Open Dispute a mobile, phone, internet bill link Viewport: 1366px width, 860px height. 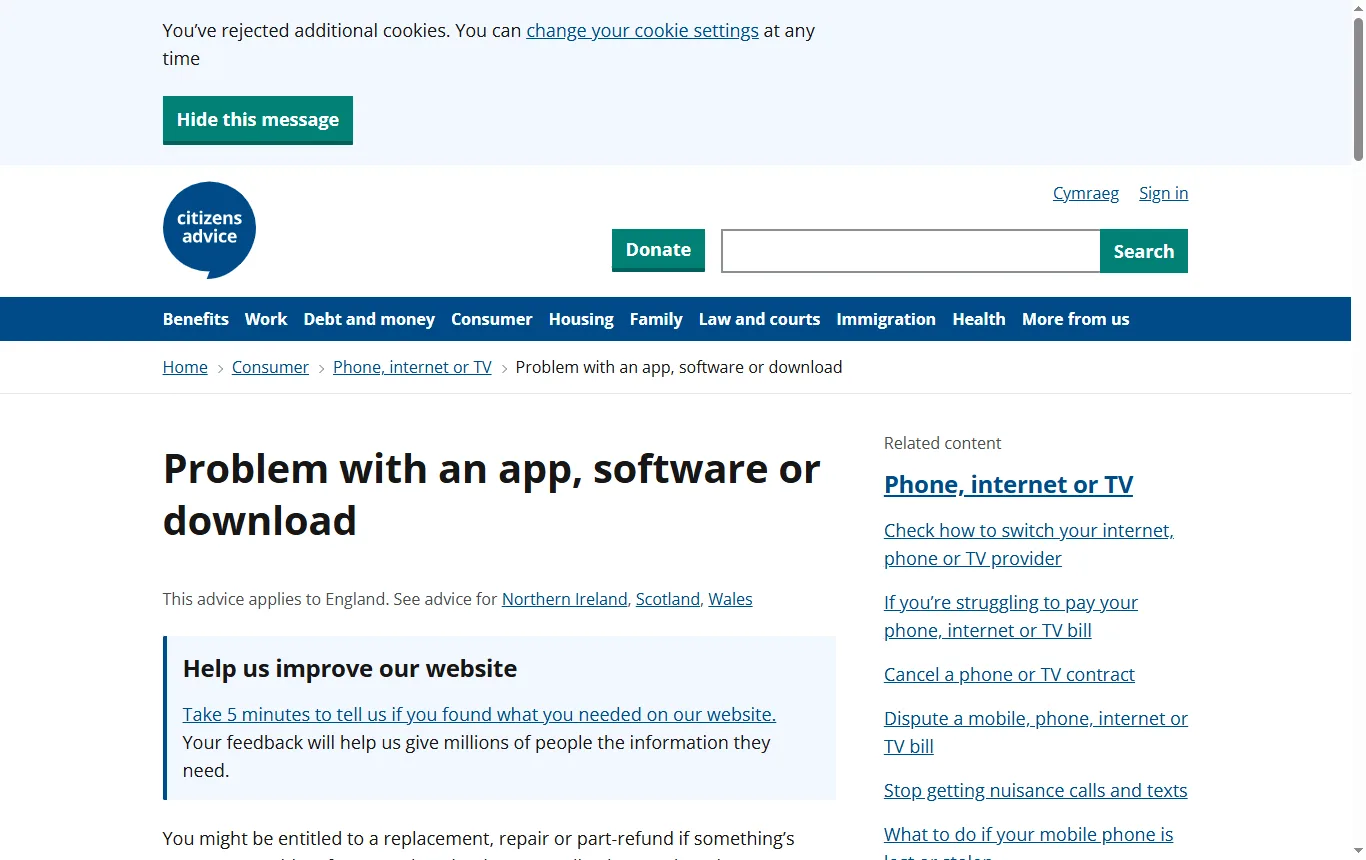(1036, 732)
